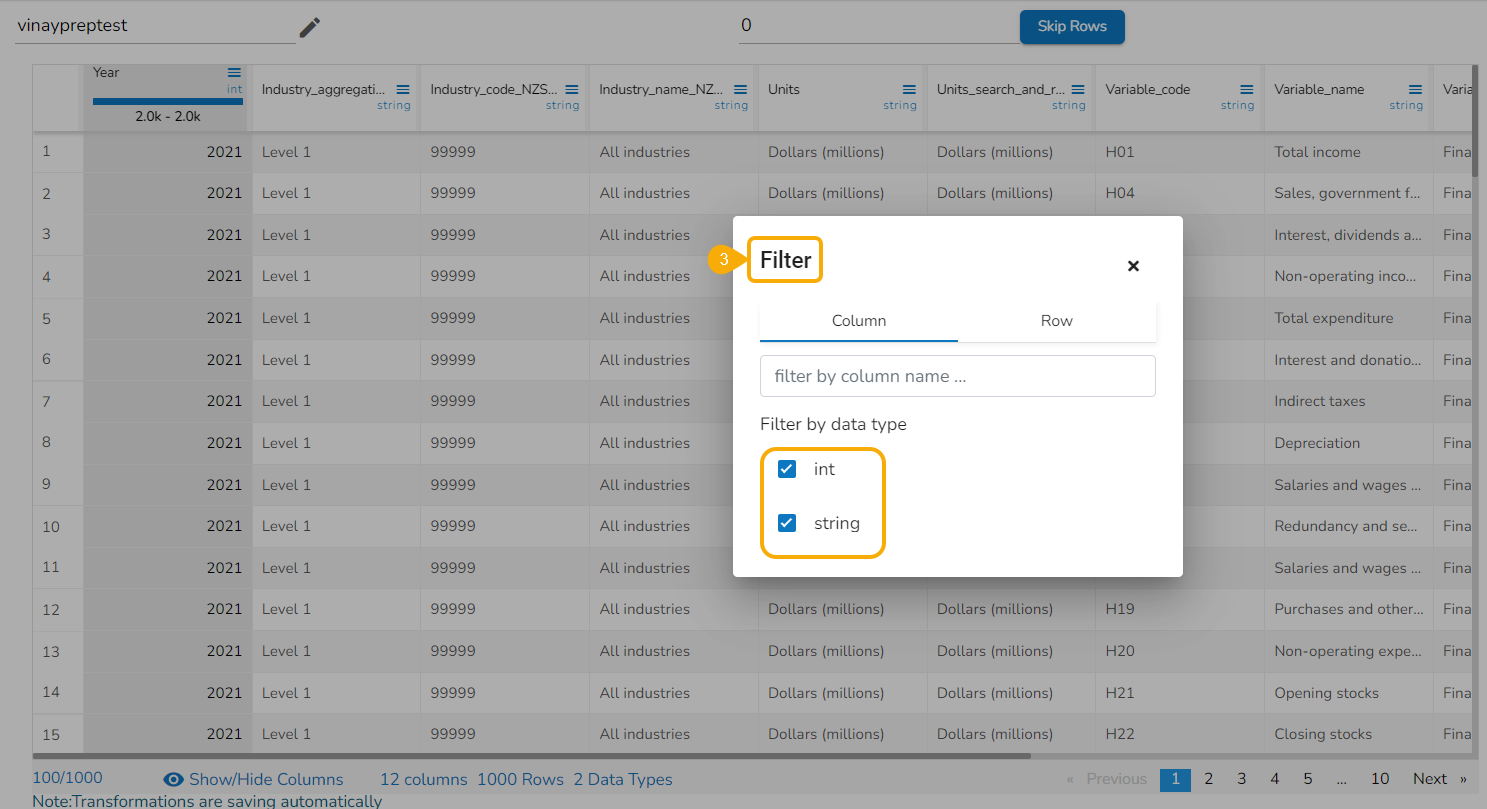Screen dimensions: 1487x809
Task: Open the Variable_name column menu icon
Action: [x=1416, y=89]
